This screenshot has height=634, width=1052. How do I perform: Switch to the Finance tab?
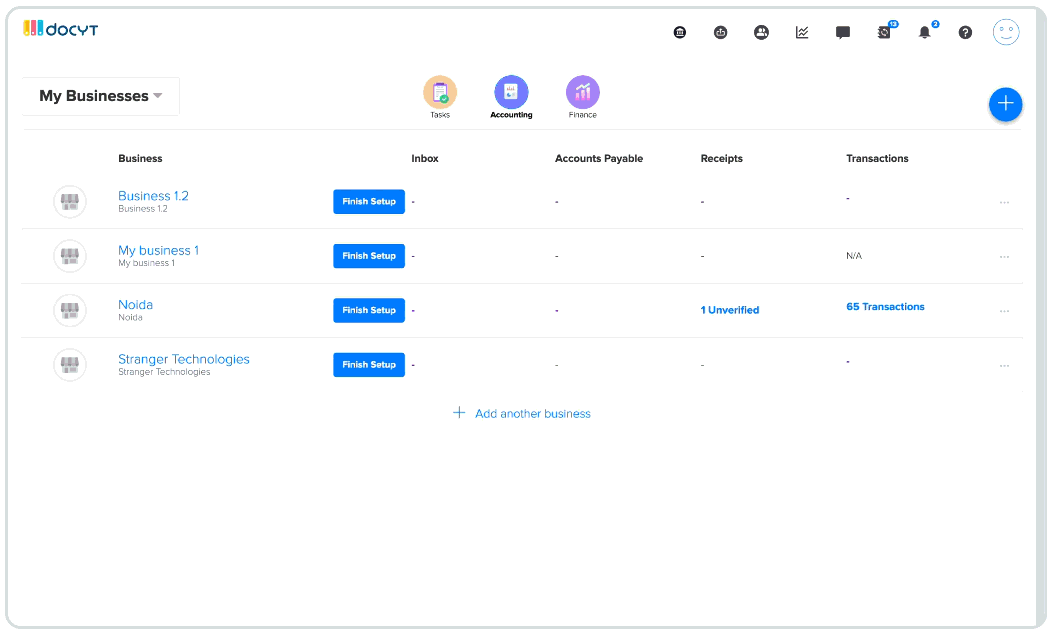[x=582, y=97]
